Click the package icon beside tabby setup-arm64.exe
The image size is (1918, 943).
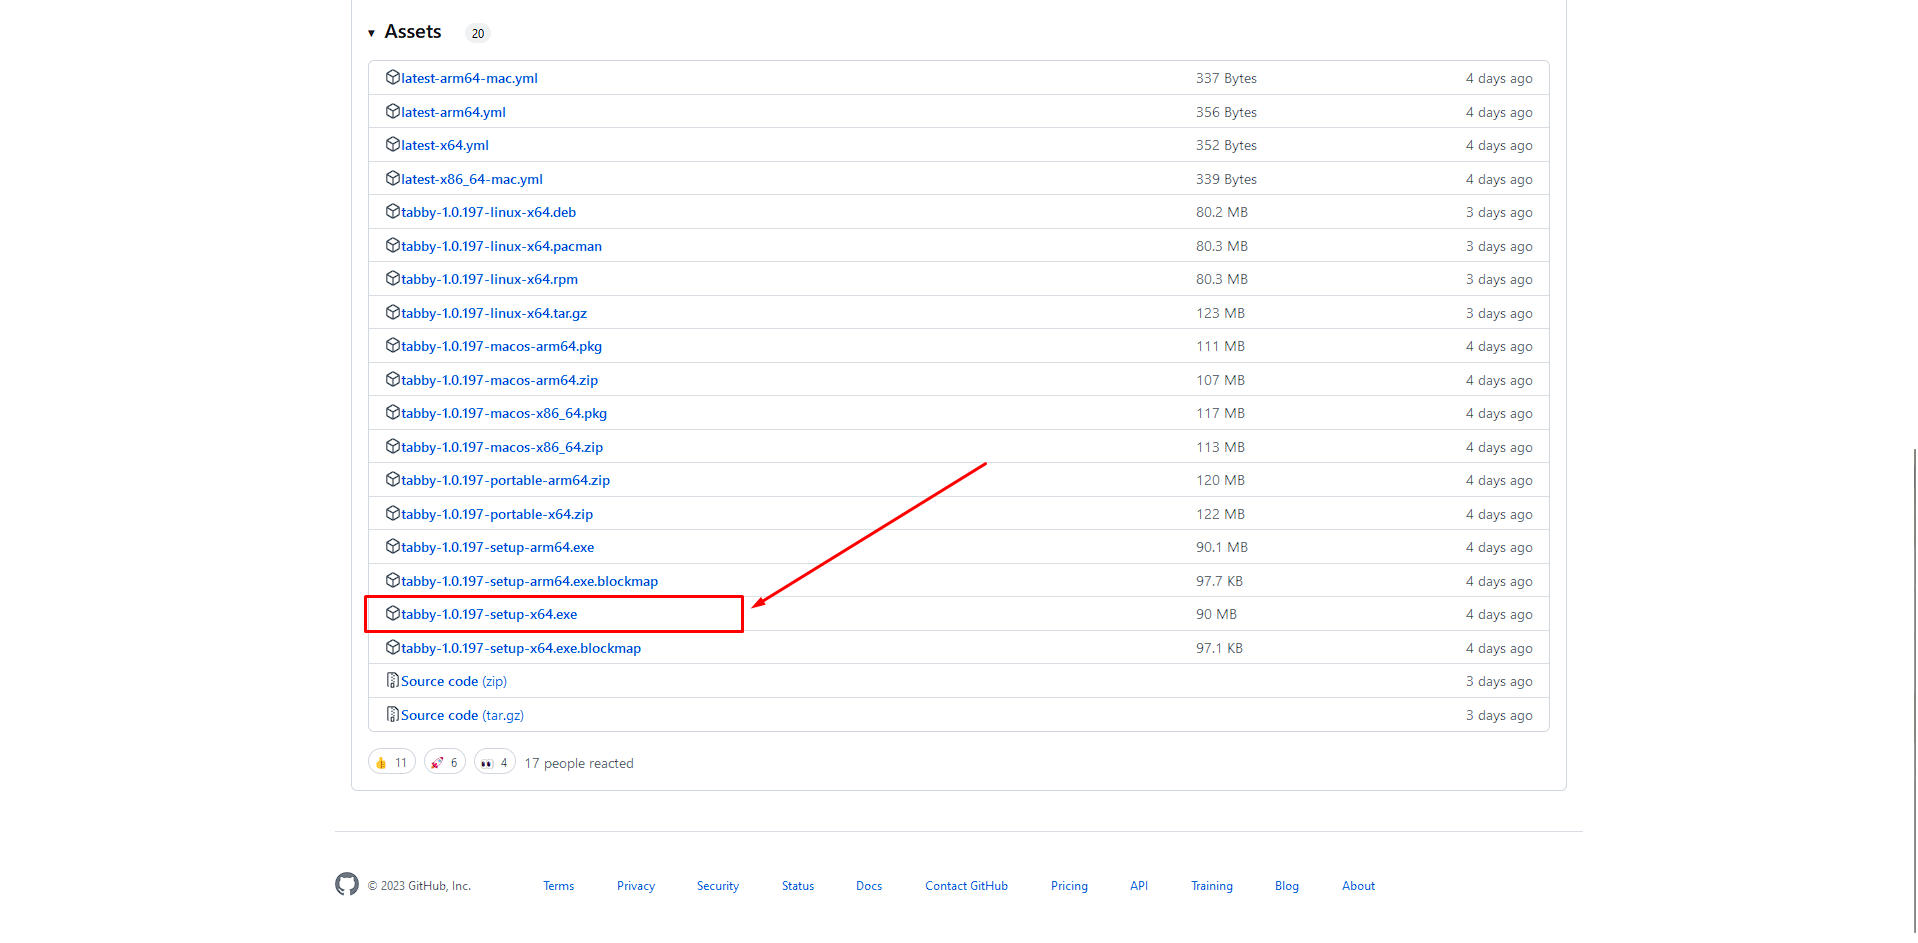click(x=393, y=546)
